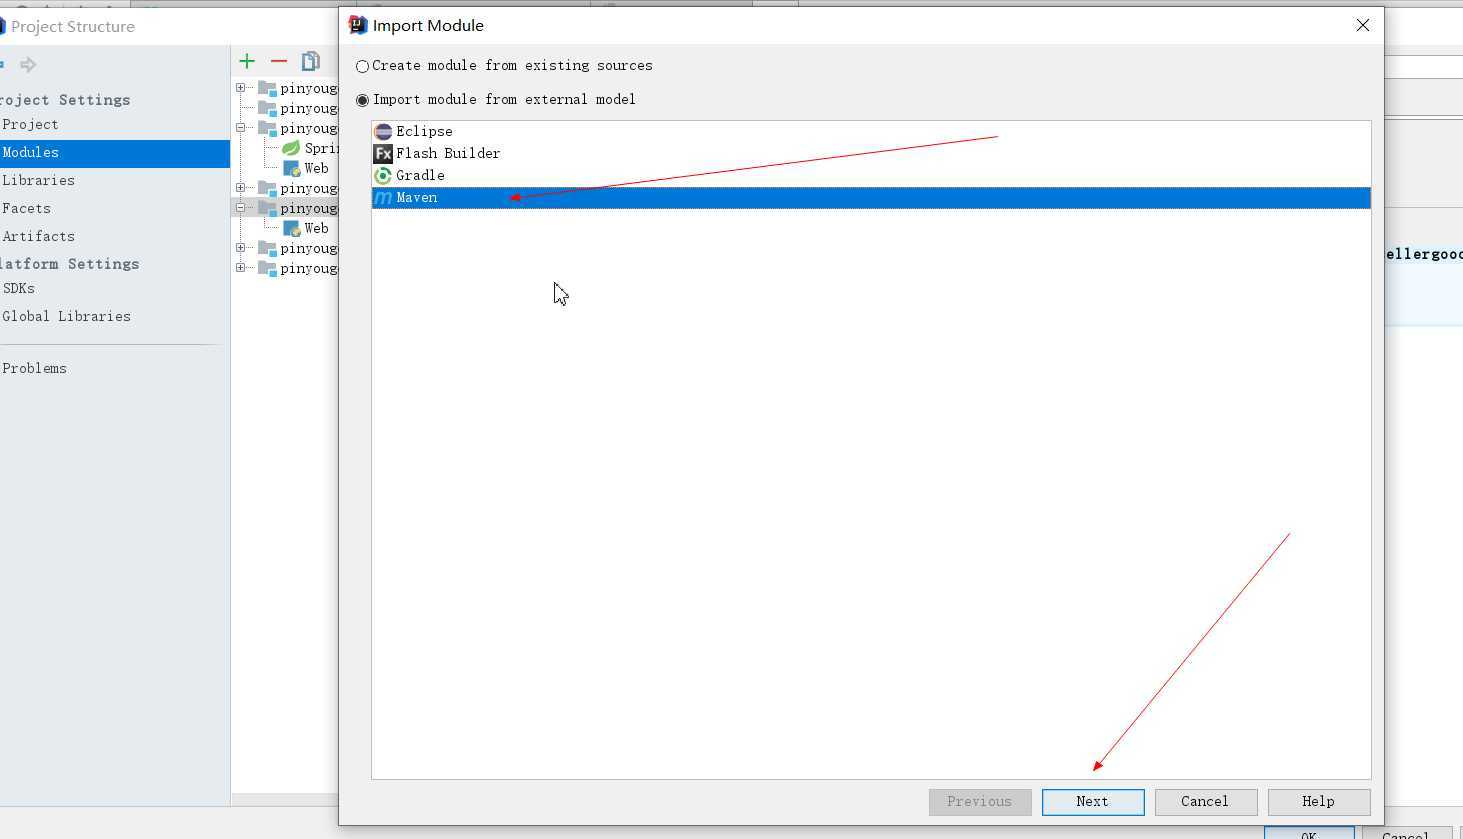
Task: Collapse the module containing the Spring facet
Action: pos(241,128)
